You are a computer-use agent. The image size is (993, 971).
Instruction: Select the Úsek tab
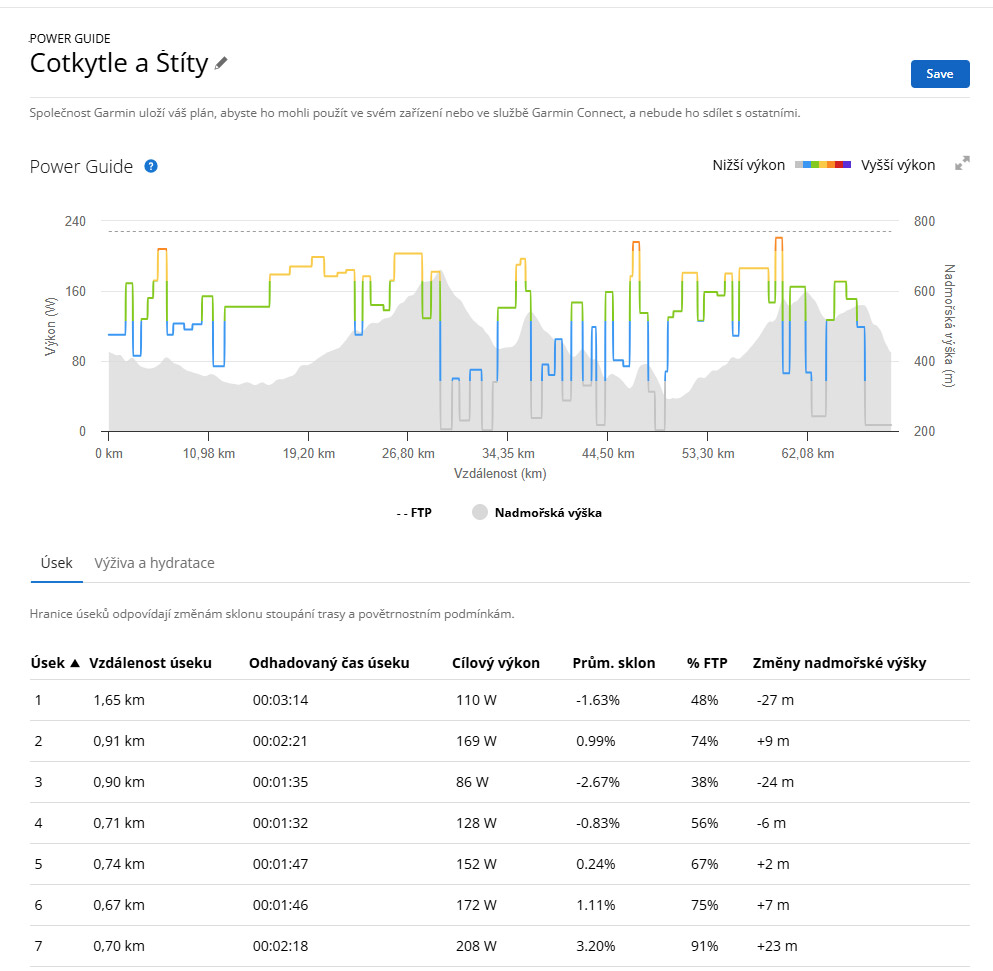coord(56,563)
